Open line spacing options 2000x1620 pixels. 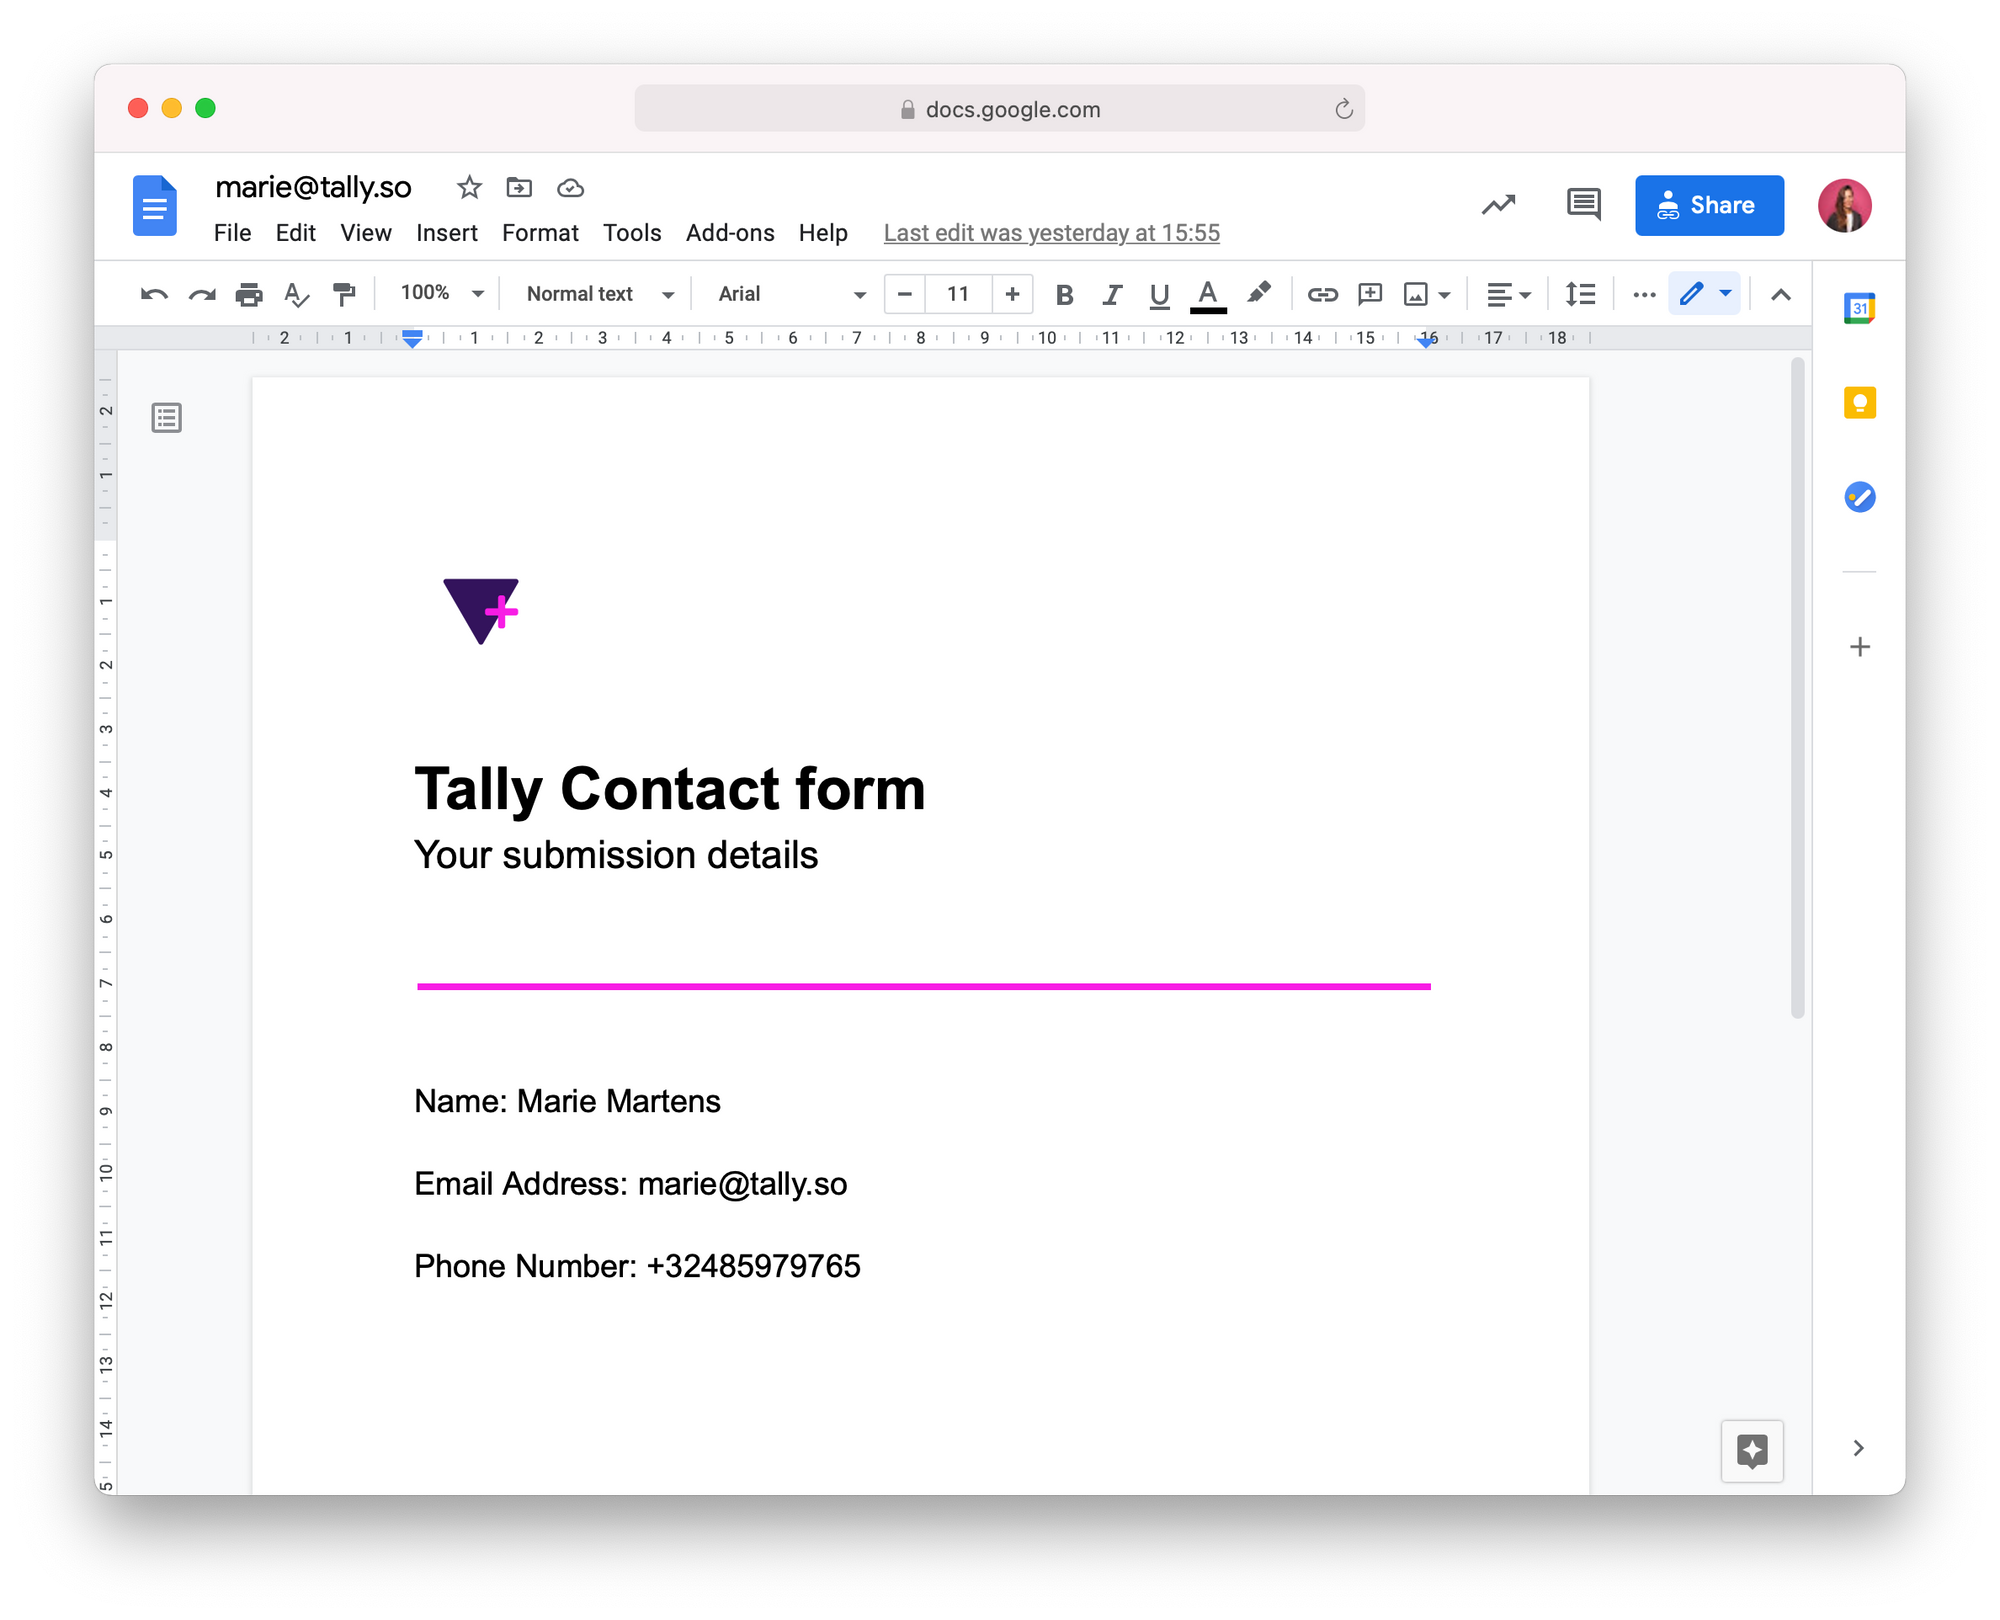coord(1580,294)
